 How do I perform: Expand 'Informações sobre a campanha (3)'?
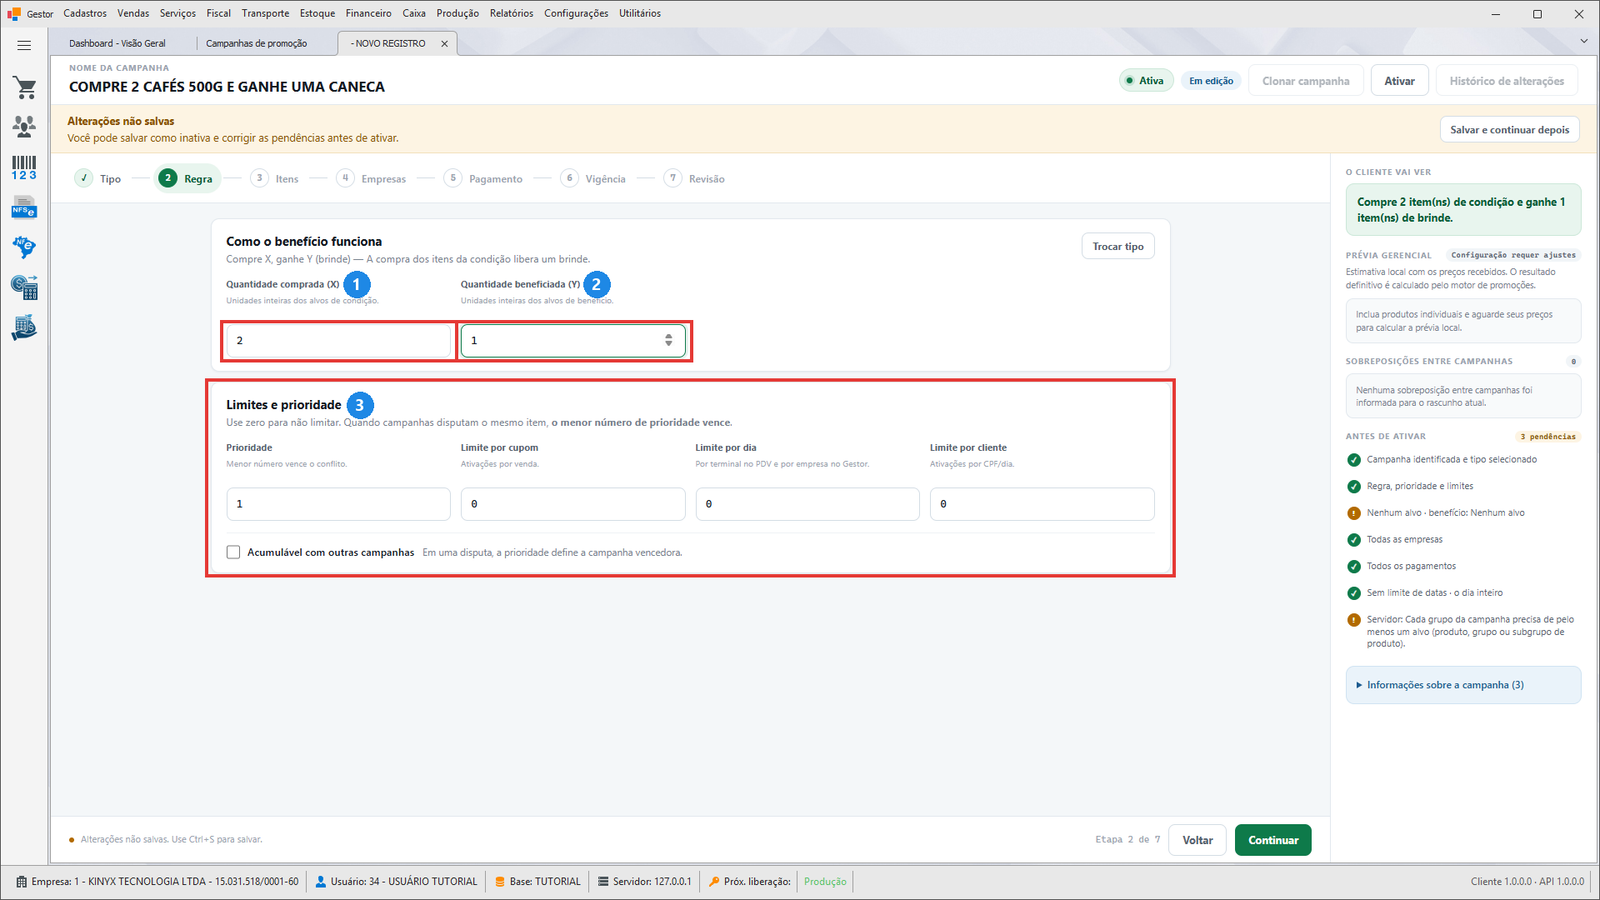1463,685
